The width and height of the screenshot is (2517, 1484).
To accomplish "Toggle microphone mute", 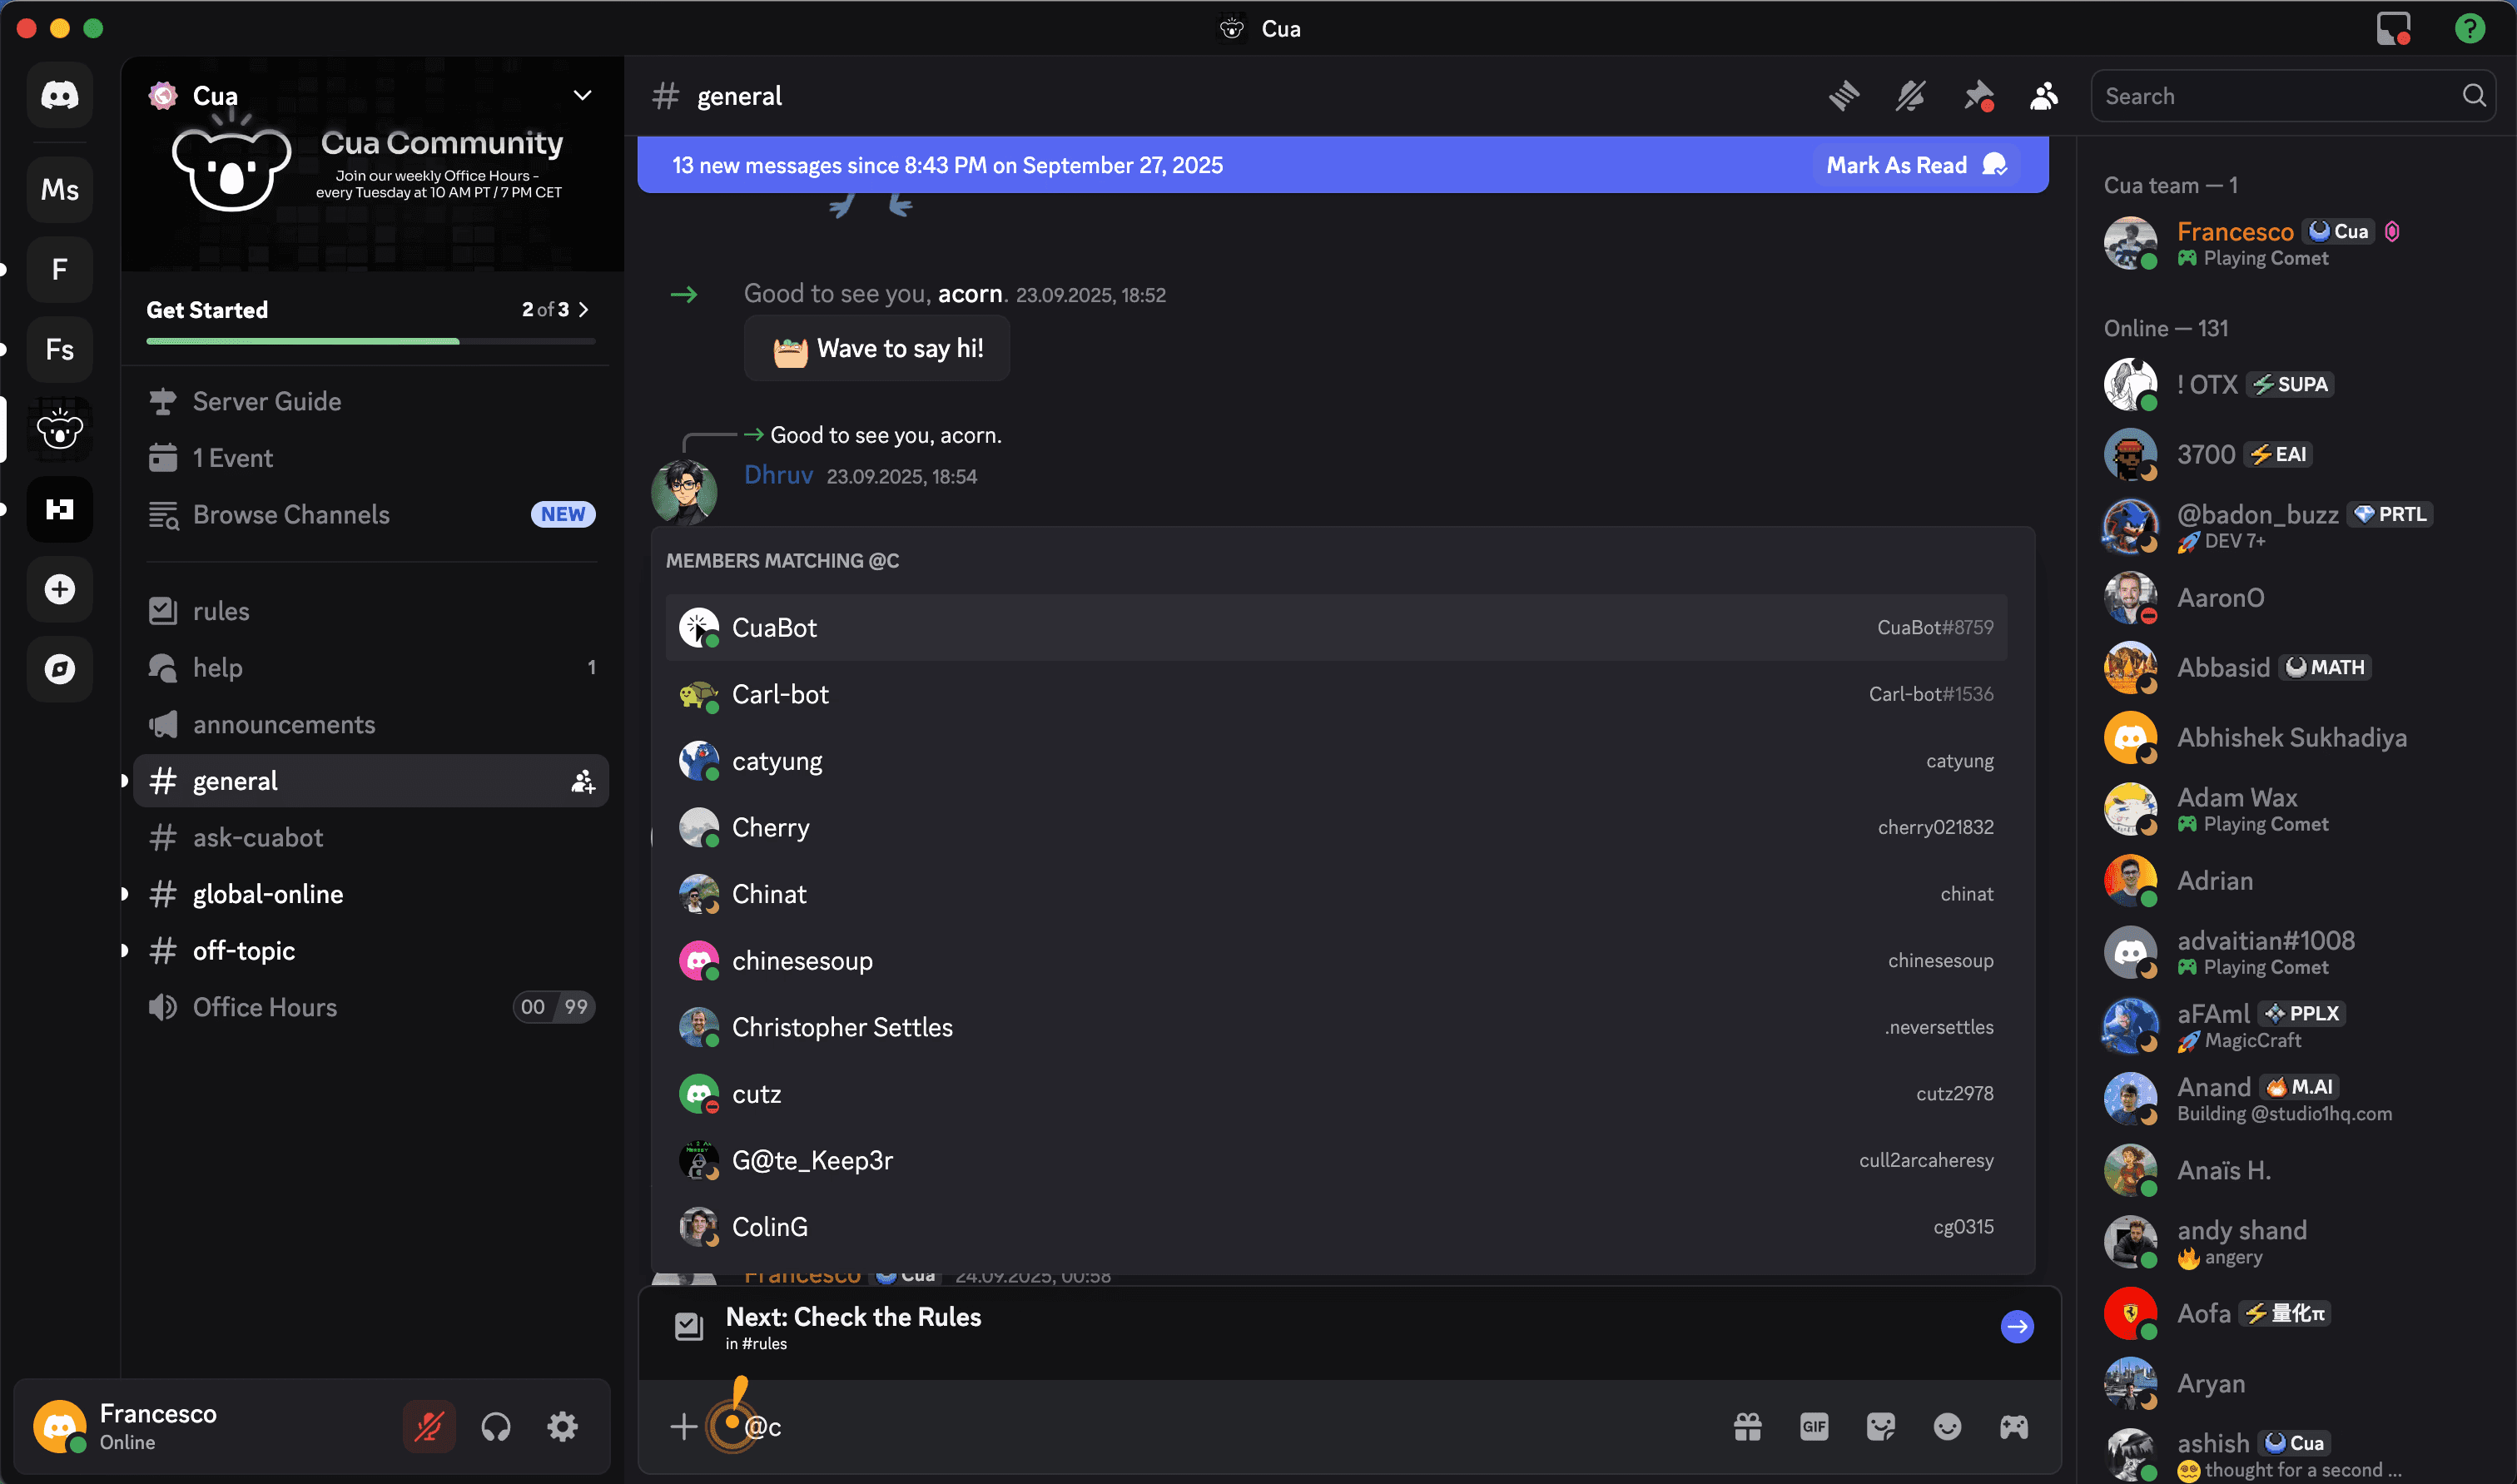I will (x=429, y=1427).
